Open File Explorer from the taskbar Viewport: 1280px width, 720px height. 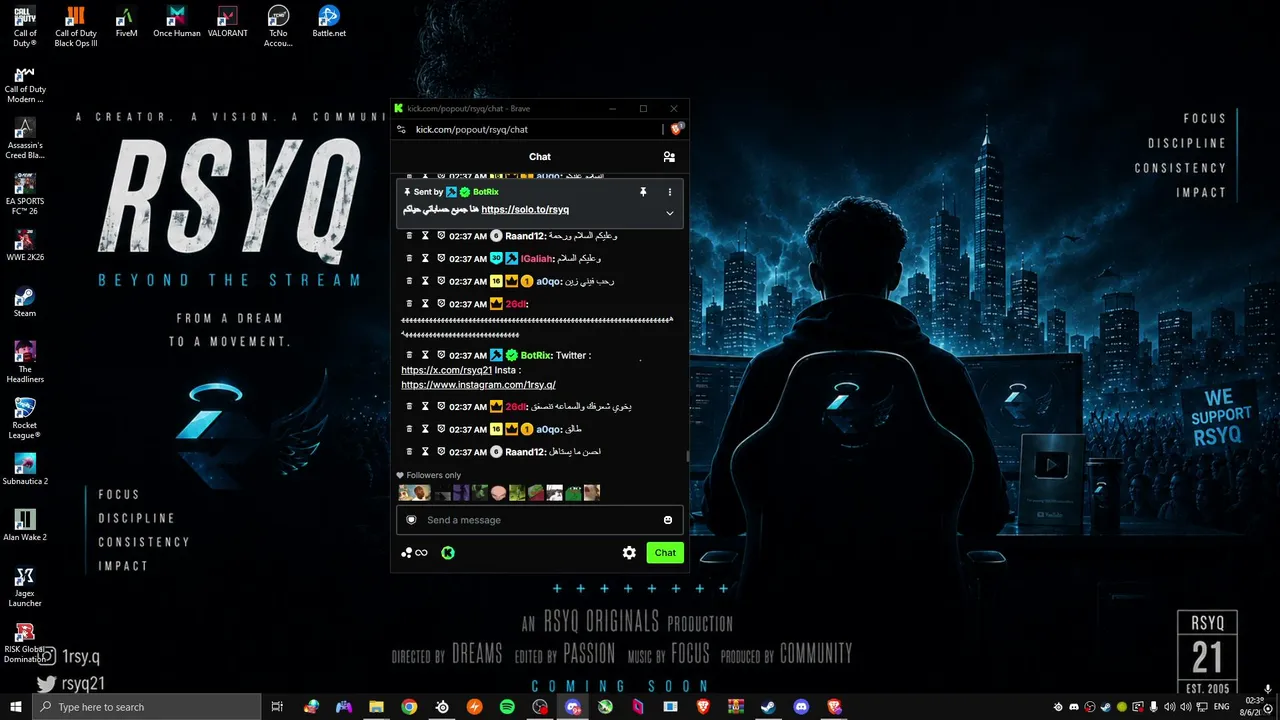376,707
